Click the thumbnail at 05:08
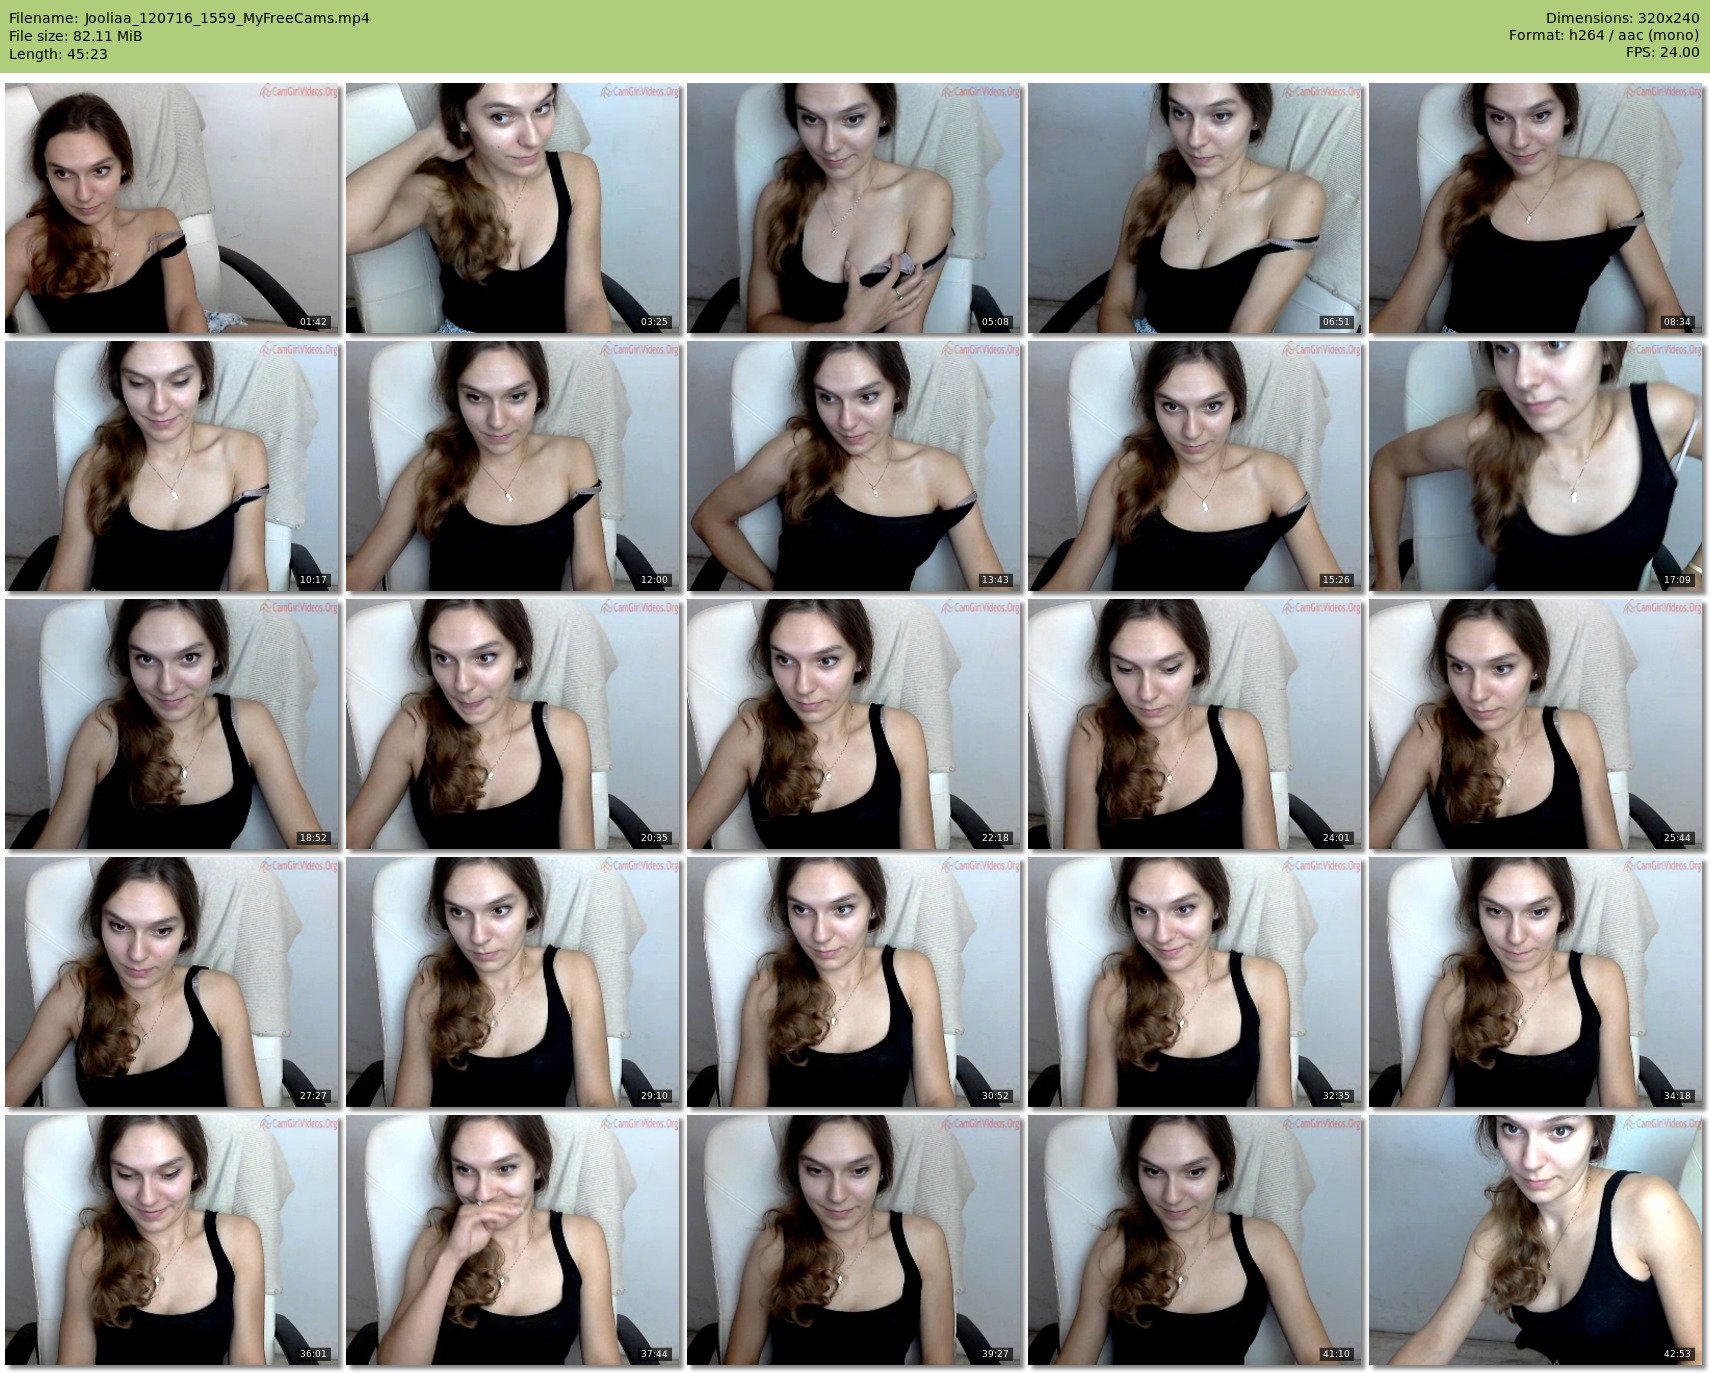Image resolution: width=1710 pixels, height=1373 pixels. click(x=854, y=208)
